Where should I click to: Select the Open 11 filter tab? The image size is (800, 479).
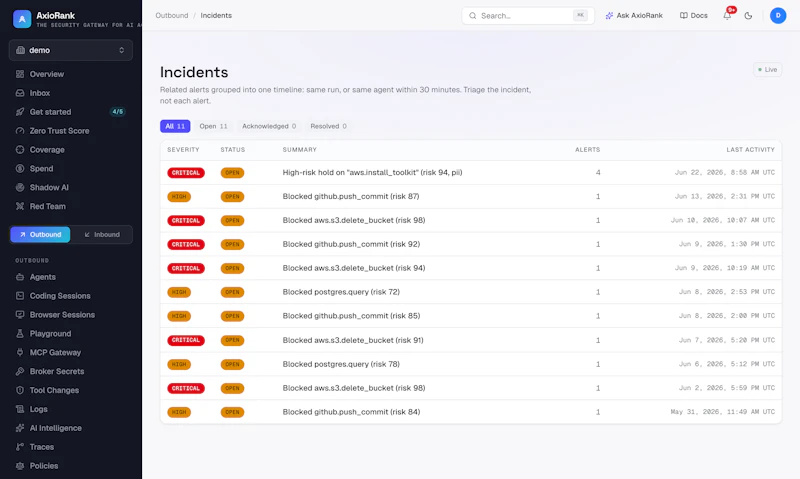tap(213, 126)
